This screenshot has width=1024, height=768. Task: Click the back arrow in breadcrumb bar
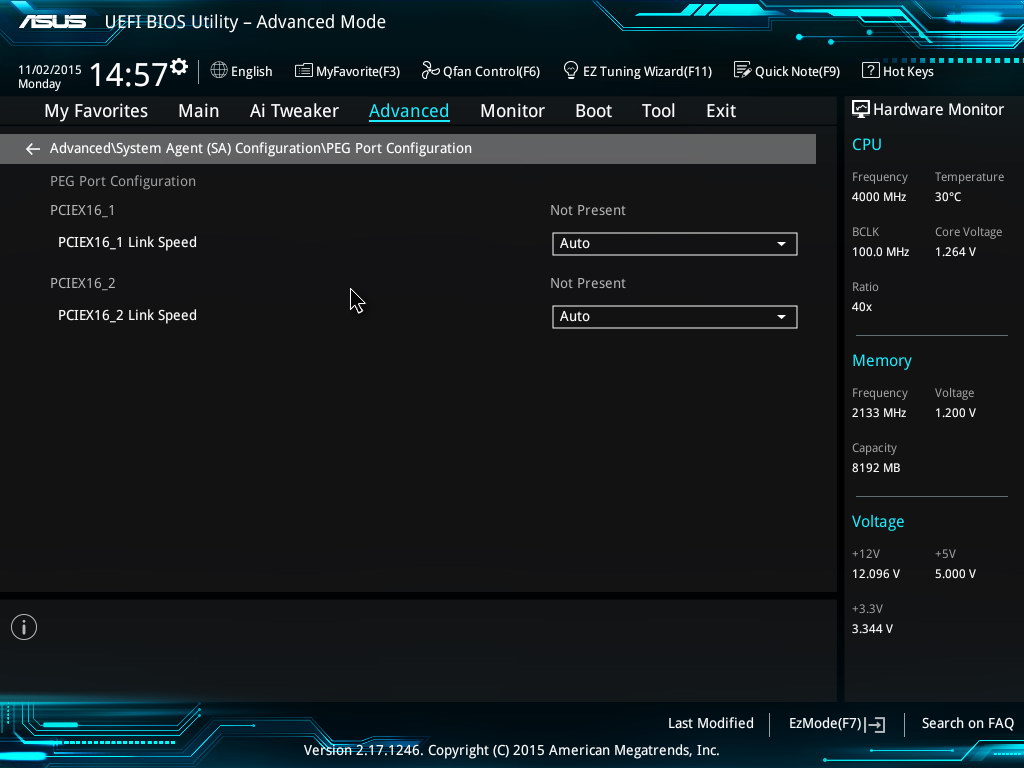32,149
